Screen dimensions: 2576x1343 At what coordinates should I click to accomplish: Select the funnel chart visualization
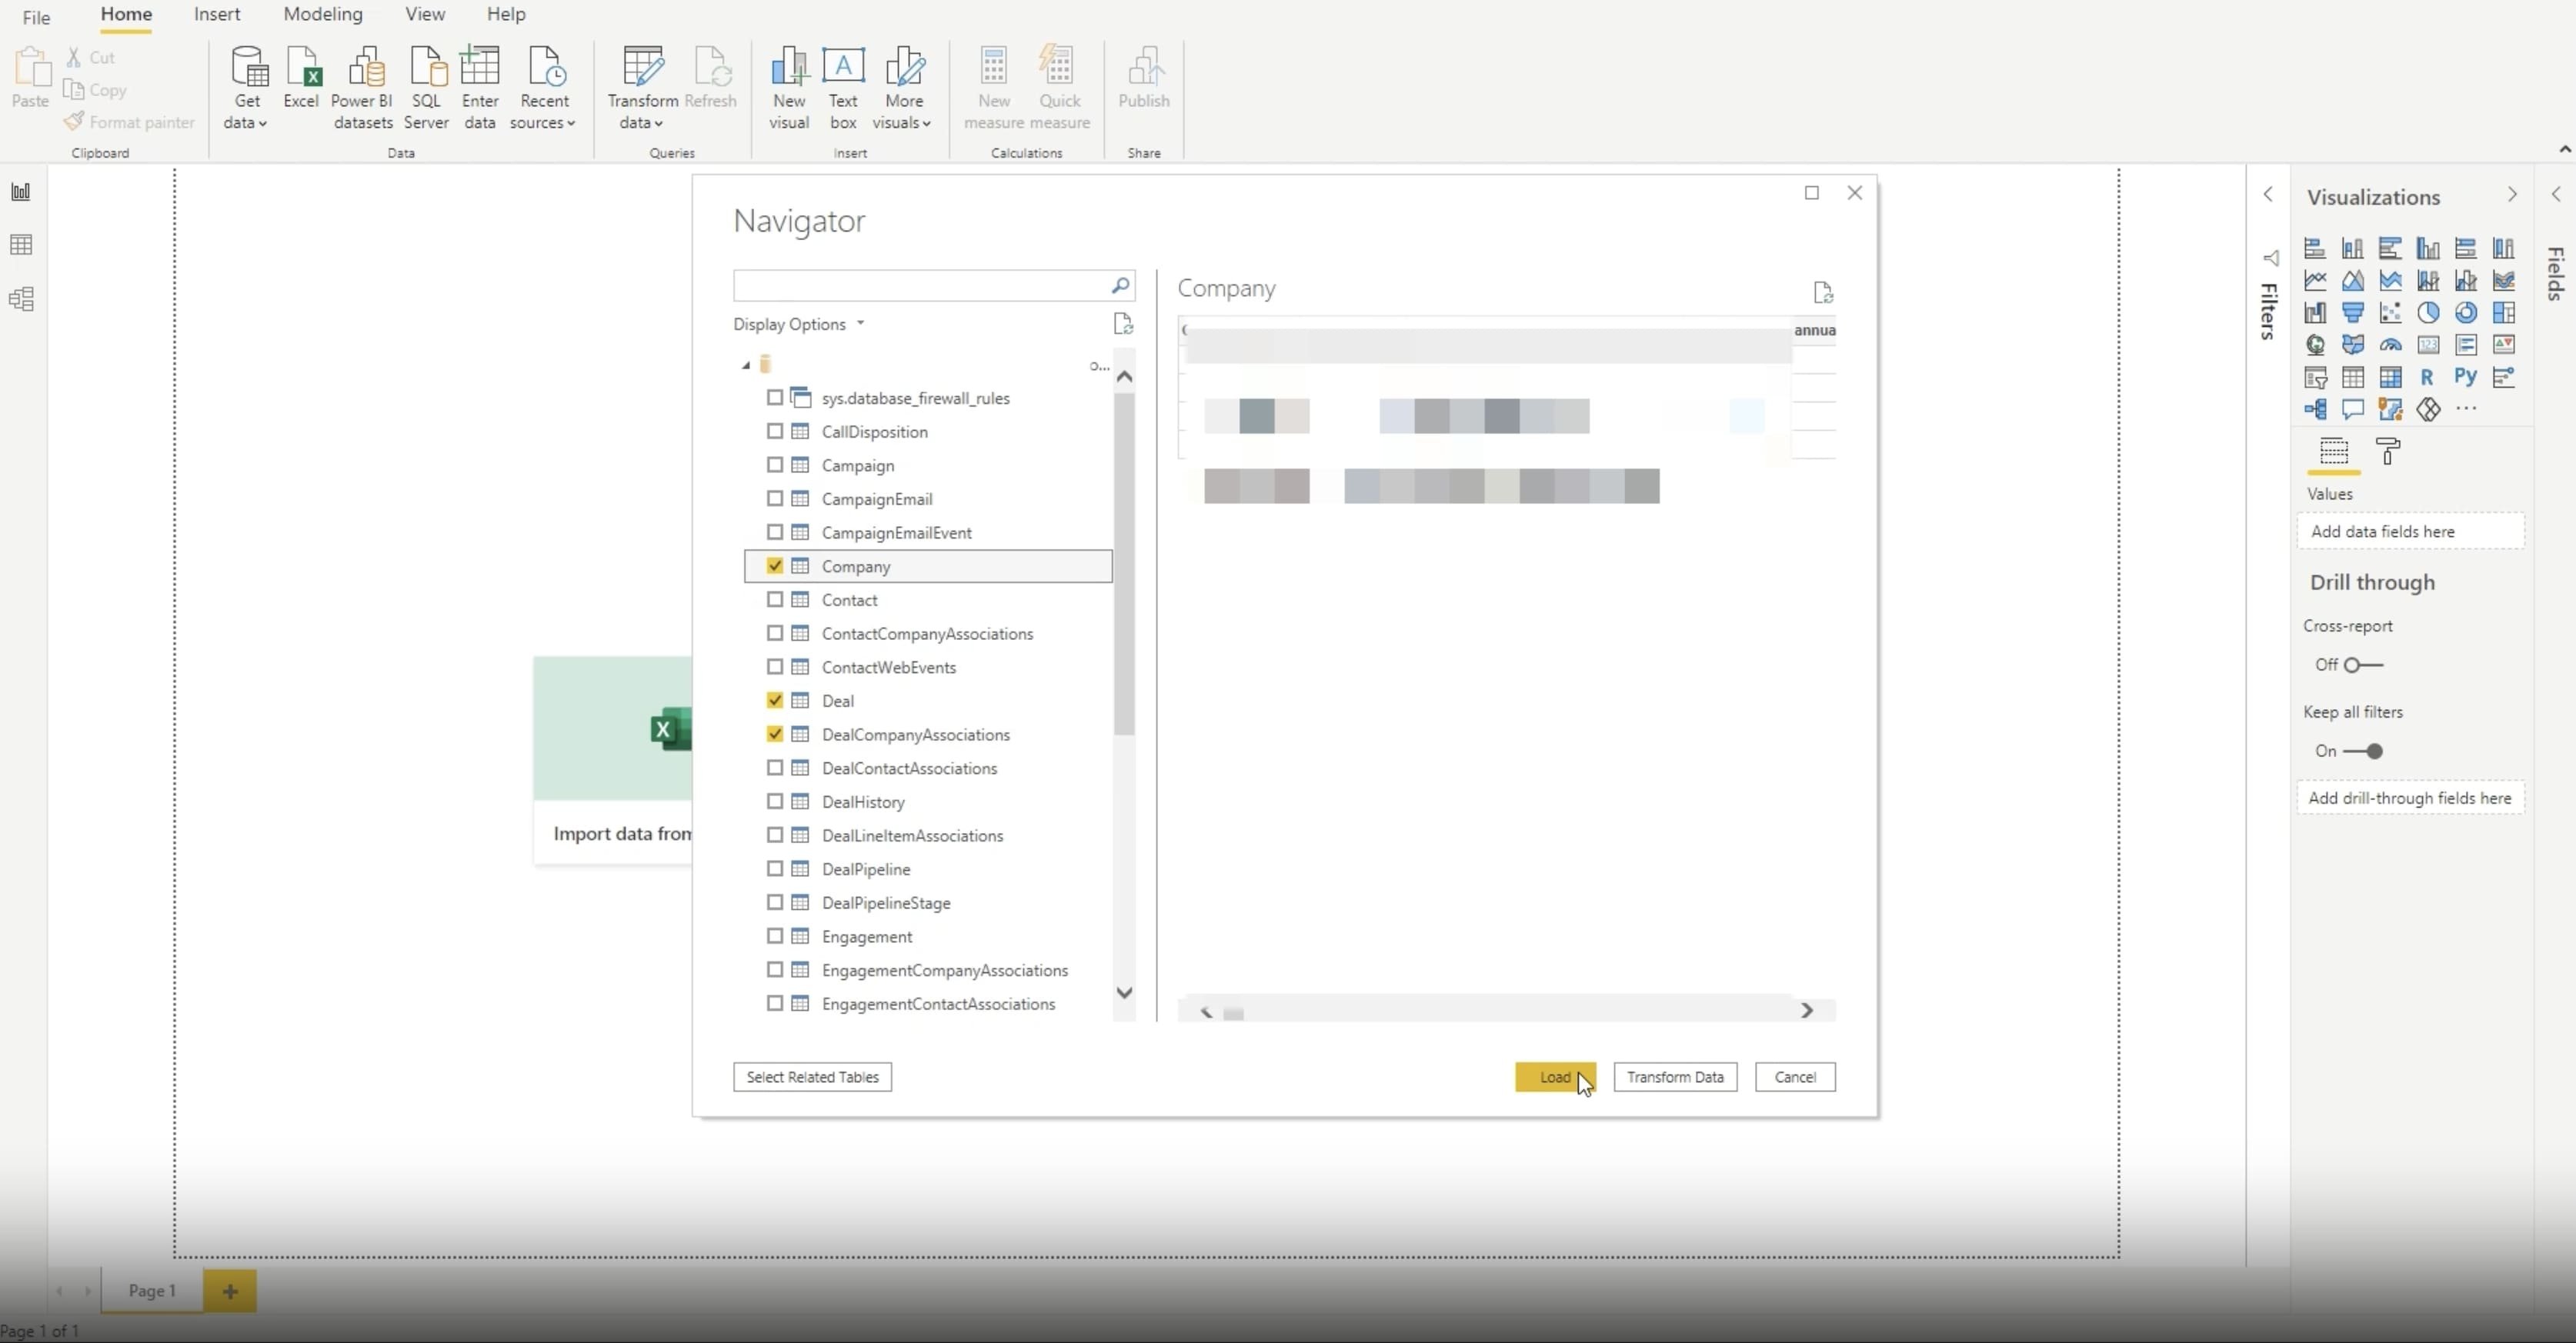pos(2353,313)
